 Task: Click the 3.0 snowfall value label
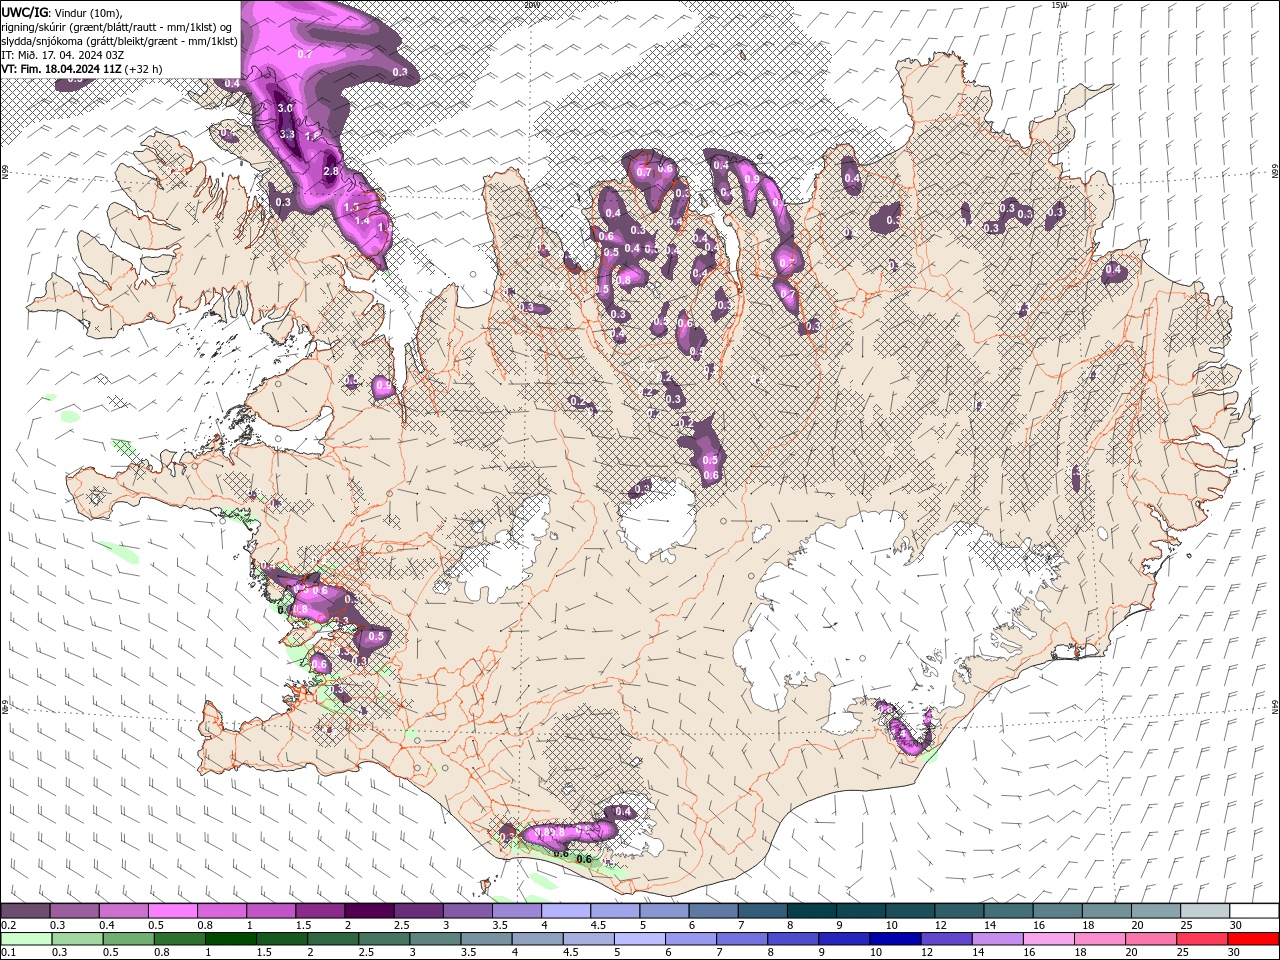[x=284, y=108]
